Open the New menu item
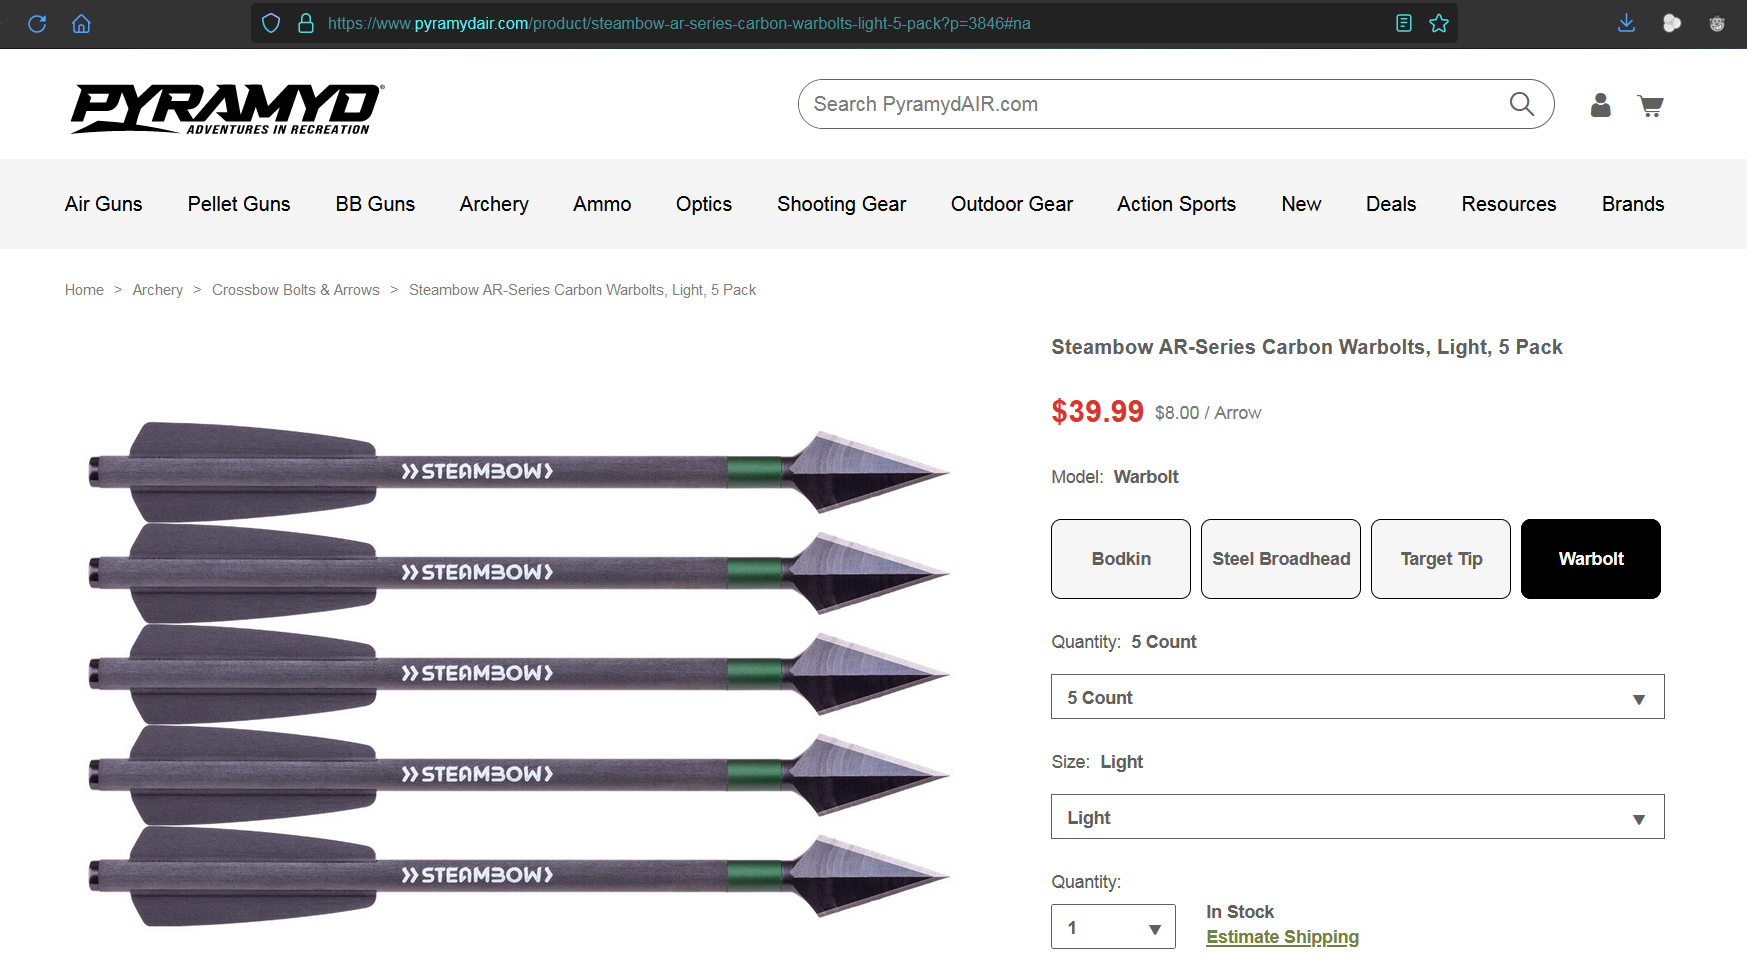 1301,204
